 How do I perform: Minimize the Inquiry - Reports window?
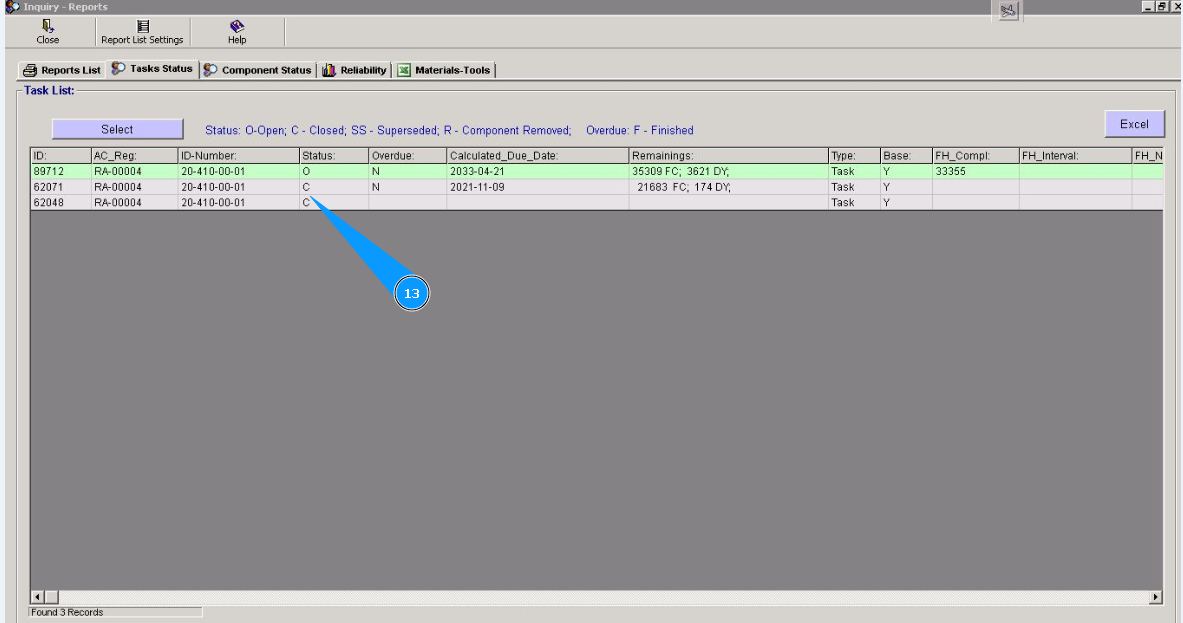[x=1148, y=6]
